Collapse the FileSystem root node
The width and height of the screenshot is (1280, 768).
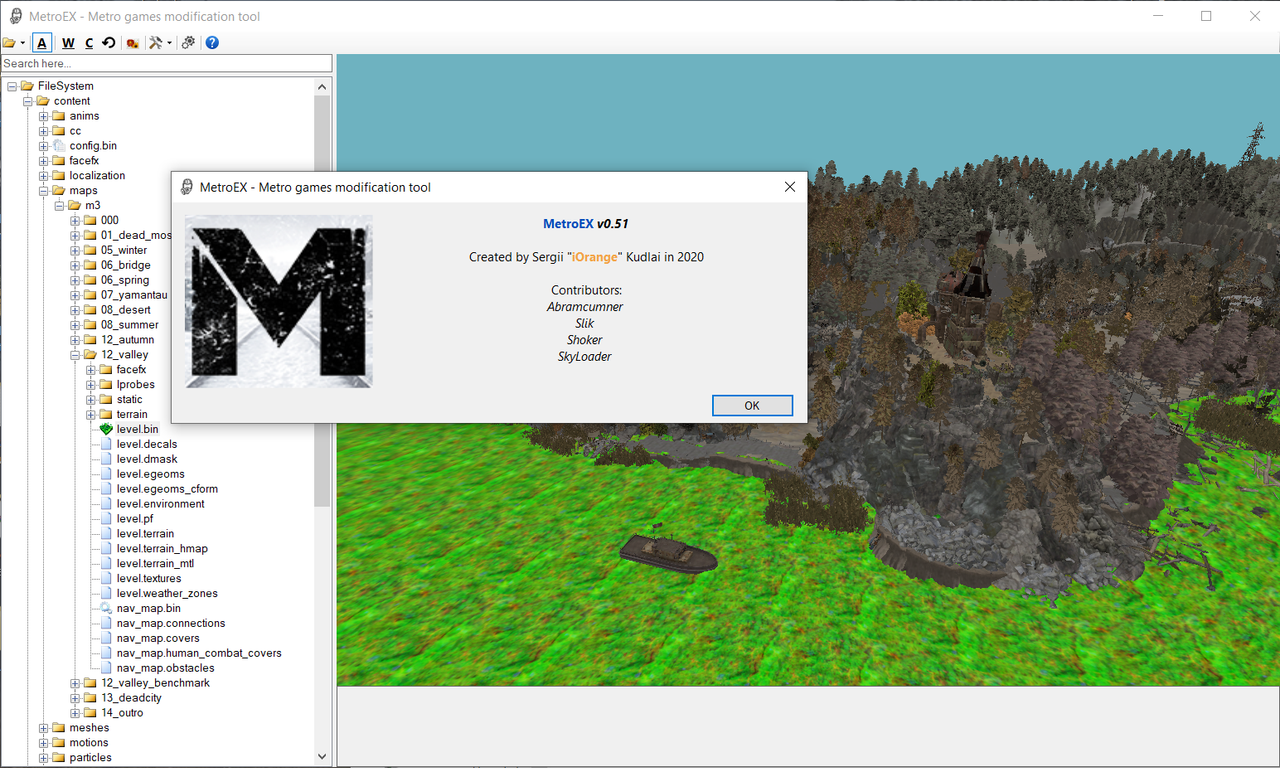pos(12,86)
